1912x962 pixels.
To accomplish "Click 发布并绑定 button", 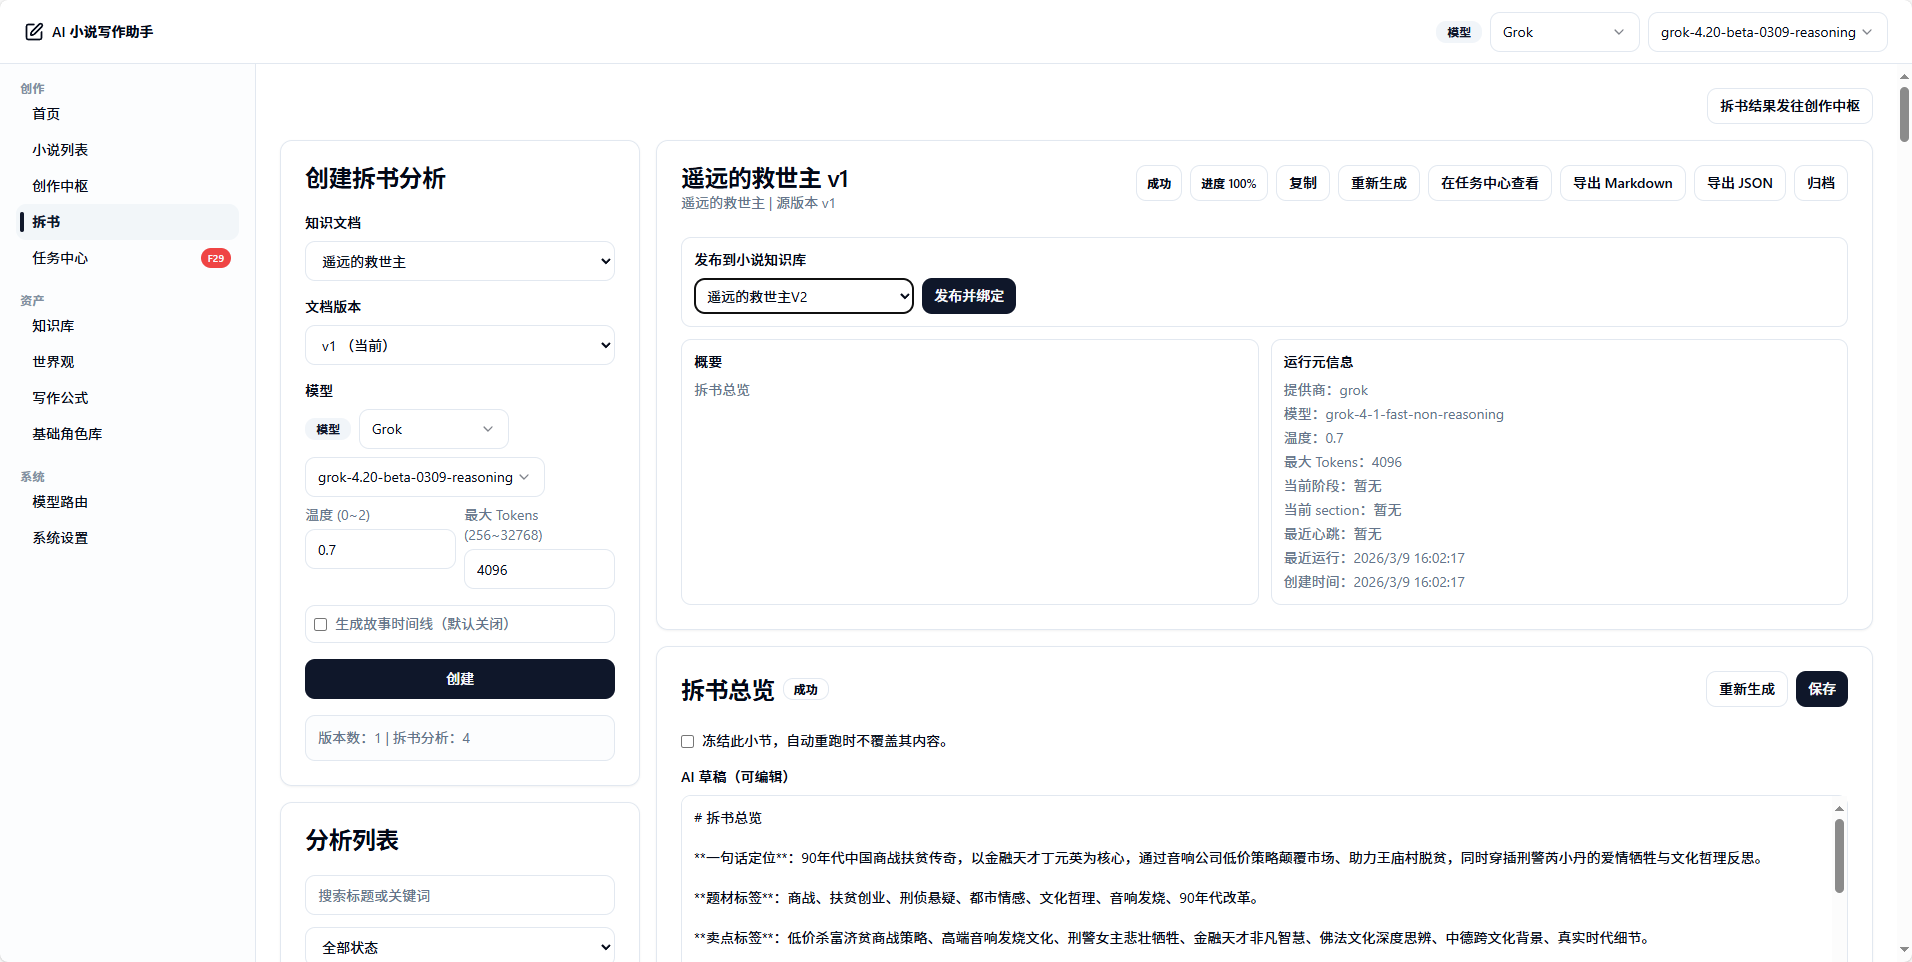I will pyautogui.click(x=967, y=296).
